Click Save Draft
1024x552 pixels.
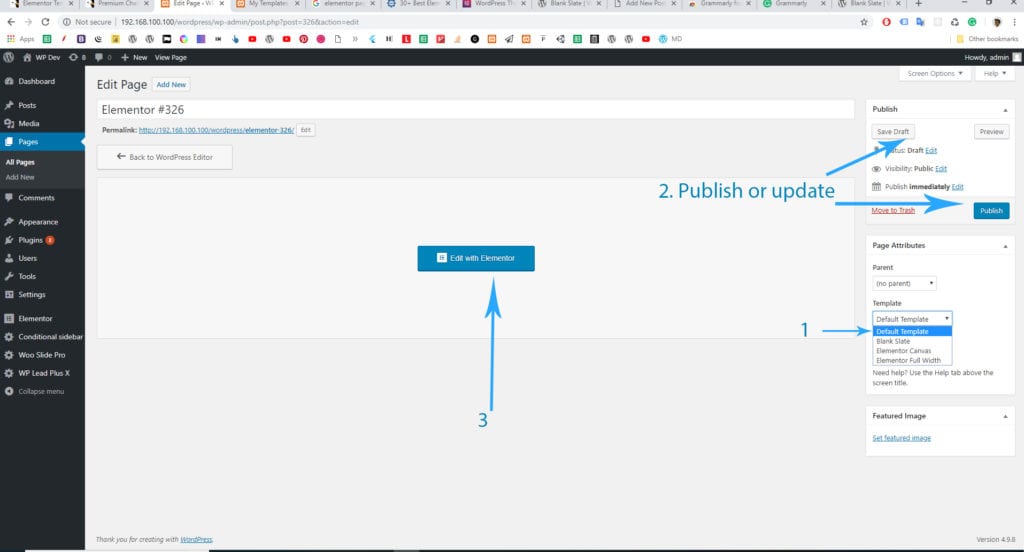coord(893,132)
